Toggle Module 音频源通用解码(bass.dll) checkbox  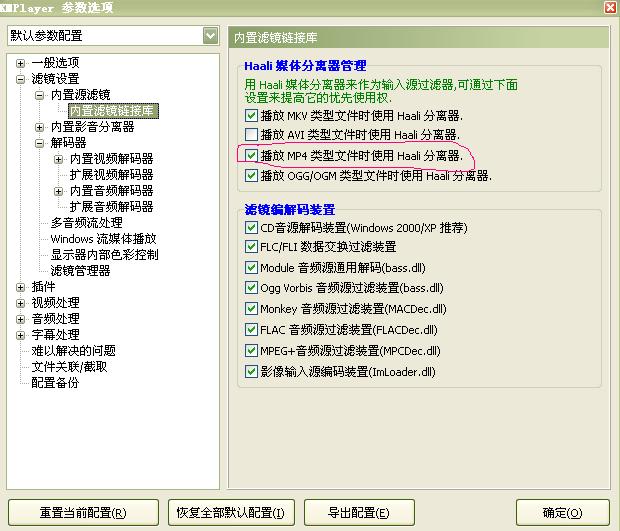(251, 268)
